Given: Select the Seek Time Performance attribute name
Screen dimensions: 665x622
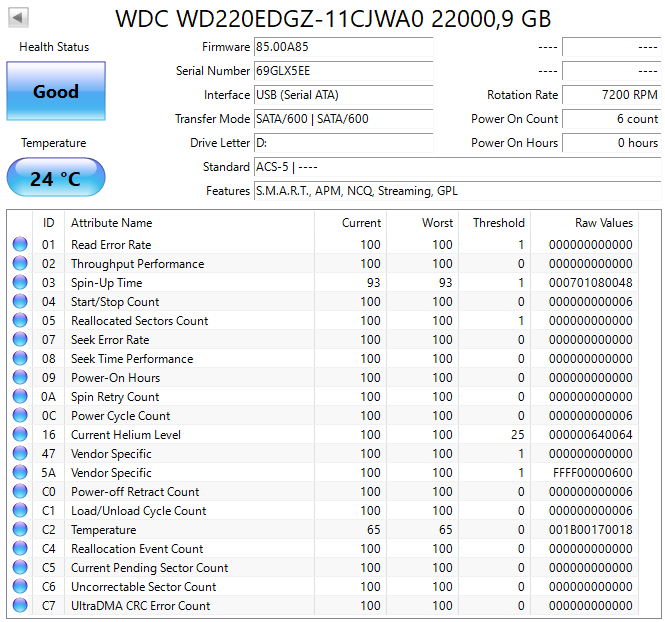Looking at the screenshot, I should [132, 359].
